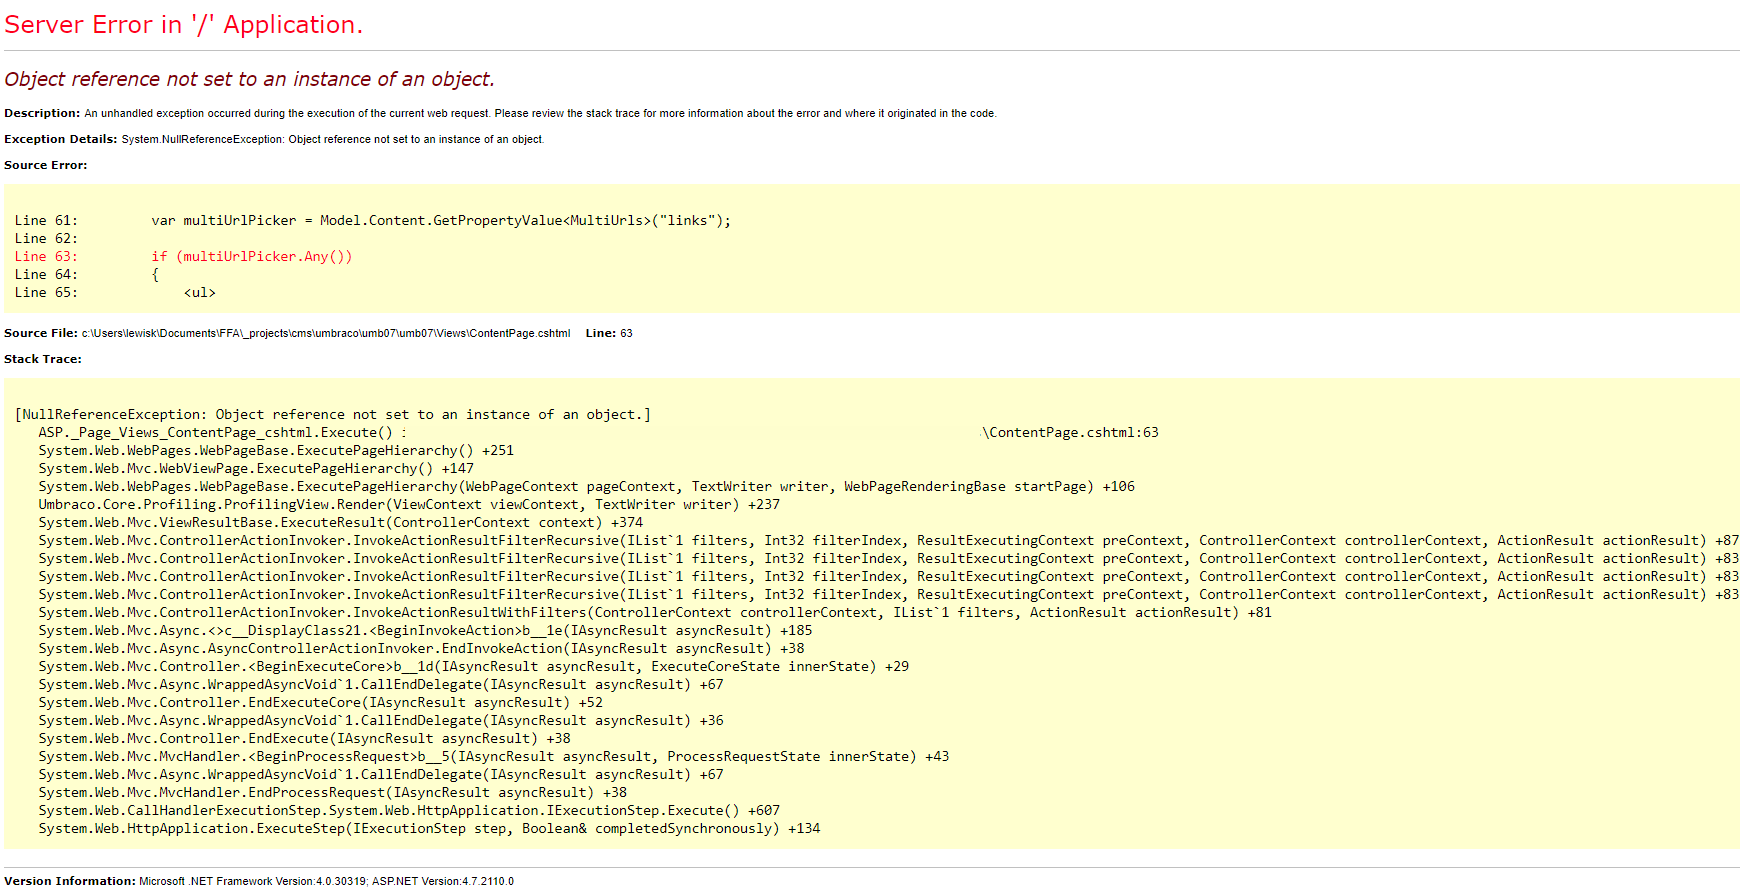The height and width of the screenshot is (895, 1740).
Task: Click the bold 'Description:' label
Action: point(42,113)
